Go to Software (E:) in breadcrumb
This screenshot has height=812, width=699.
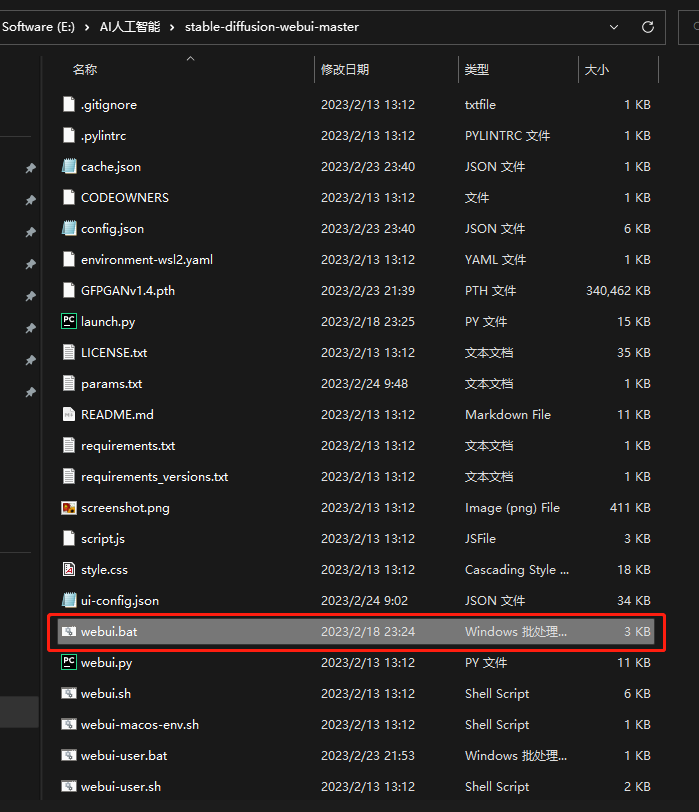coord(38,27)
